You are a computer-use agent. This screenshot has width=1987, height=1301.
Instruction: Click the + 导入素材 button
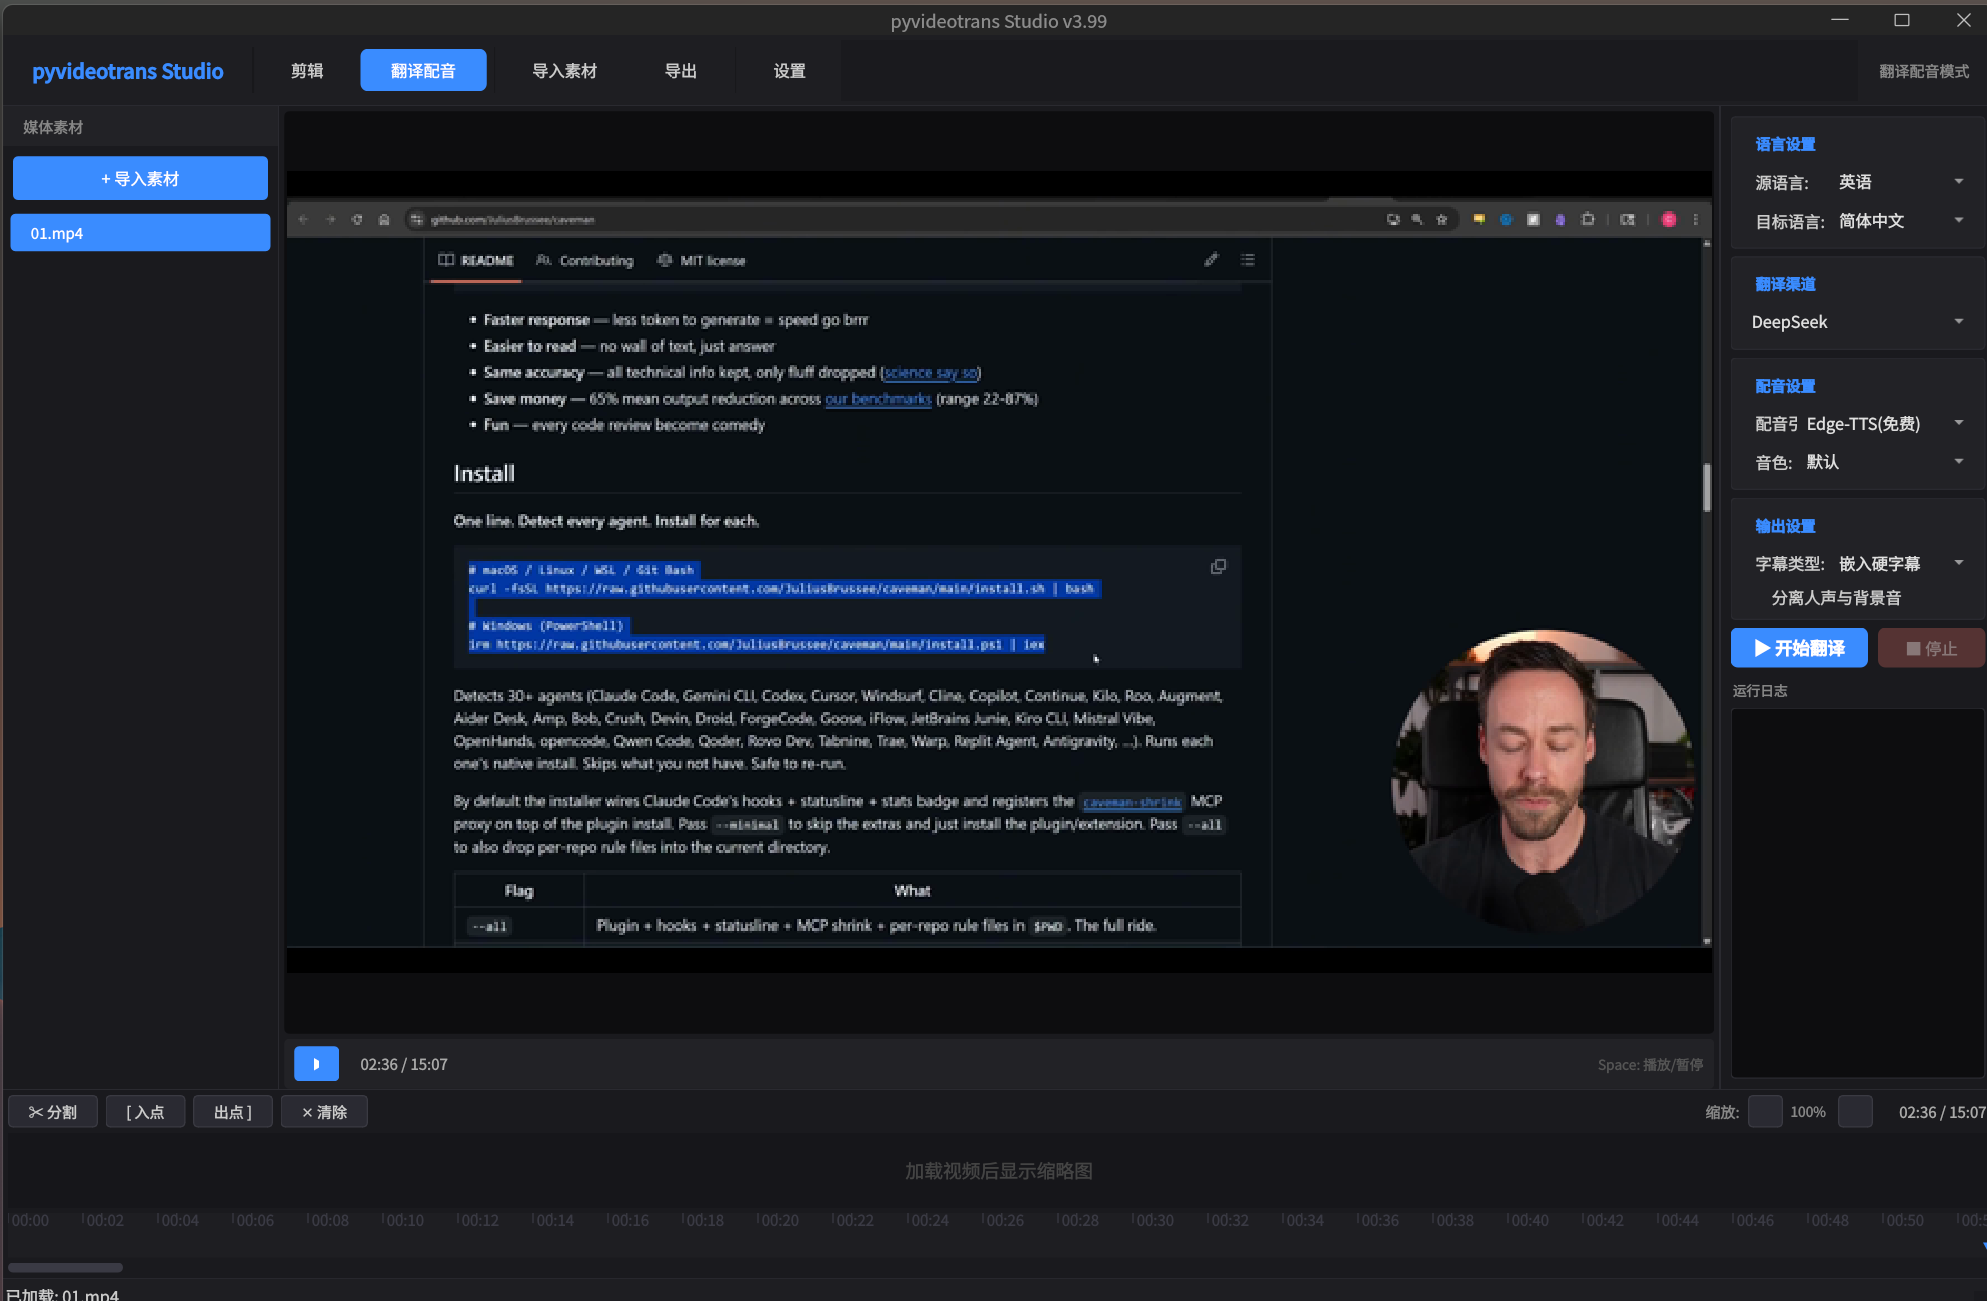coord(140,179)
